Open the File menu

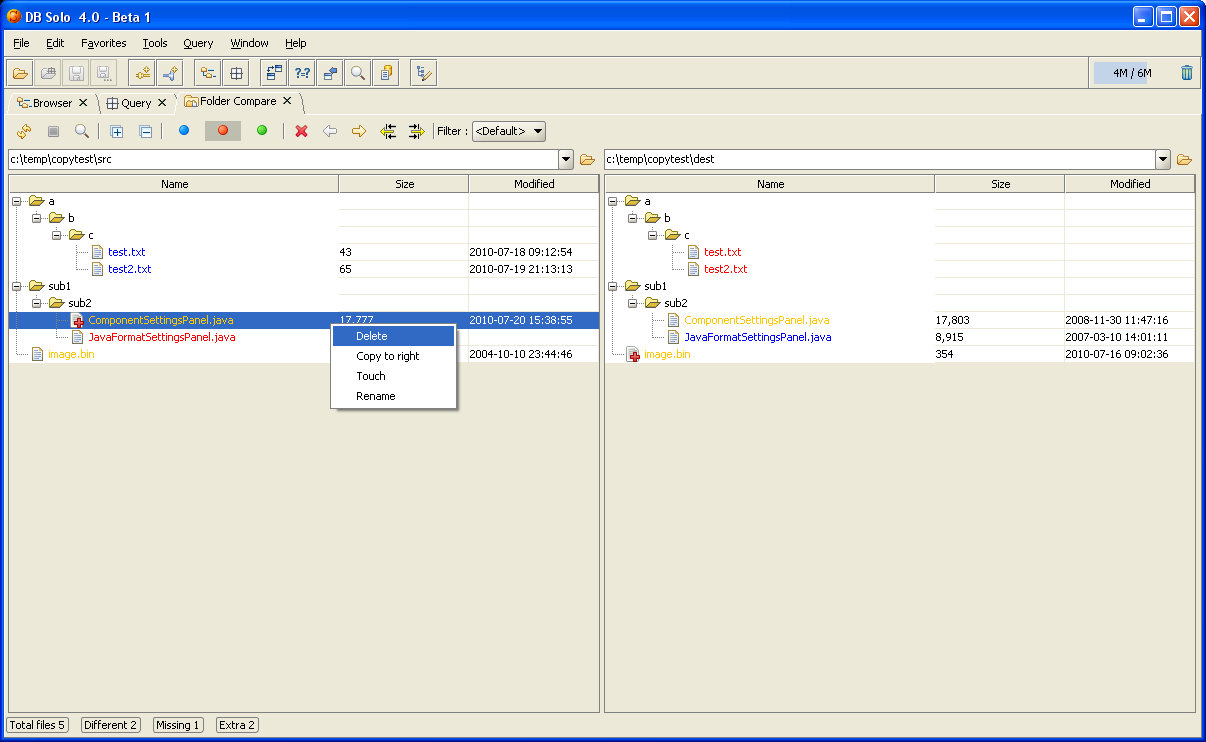[21, 43]
